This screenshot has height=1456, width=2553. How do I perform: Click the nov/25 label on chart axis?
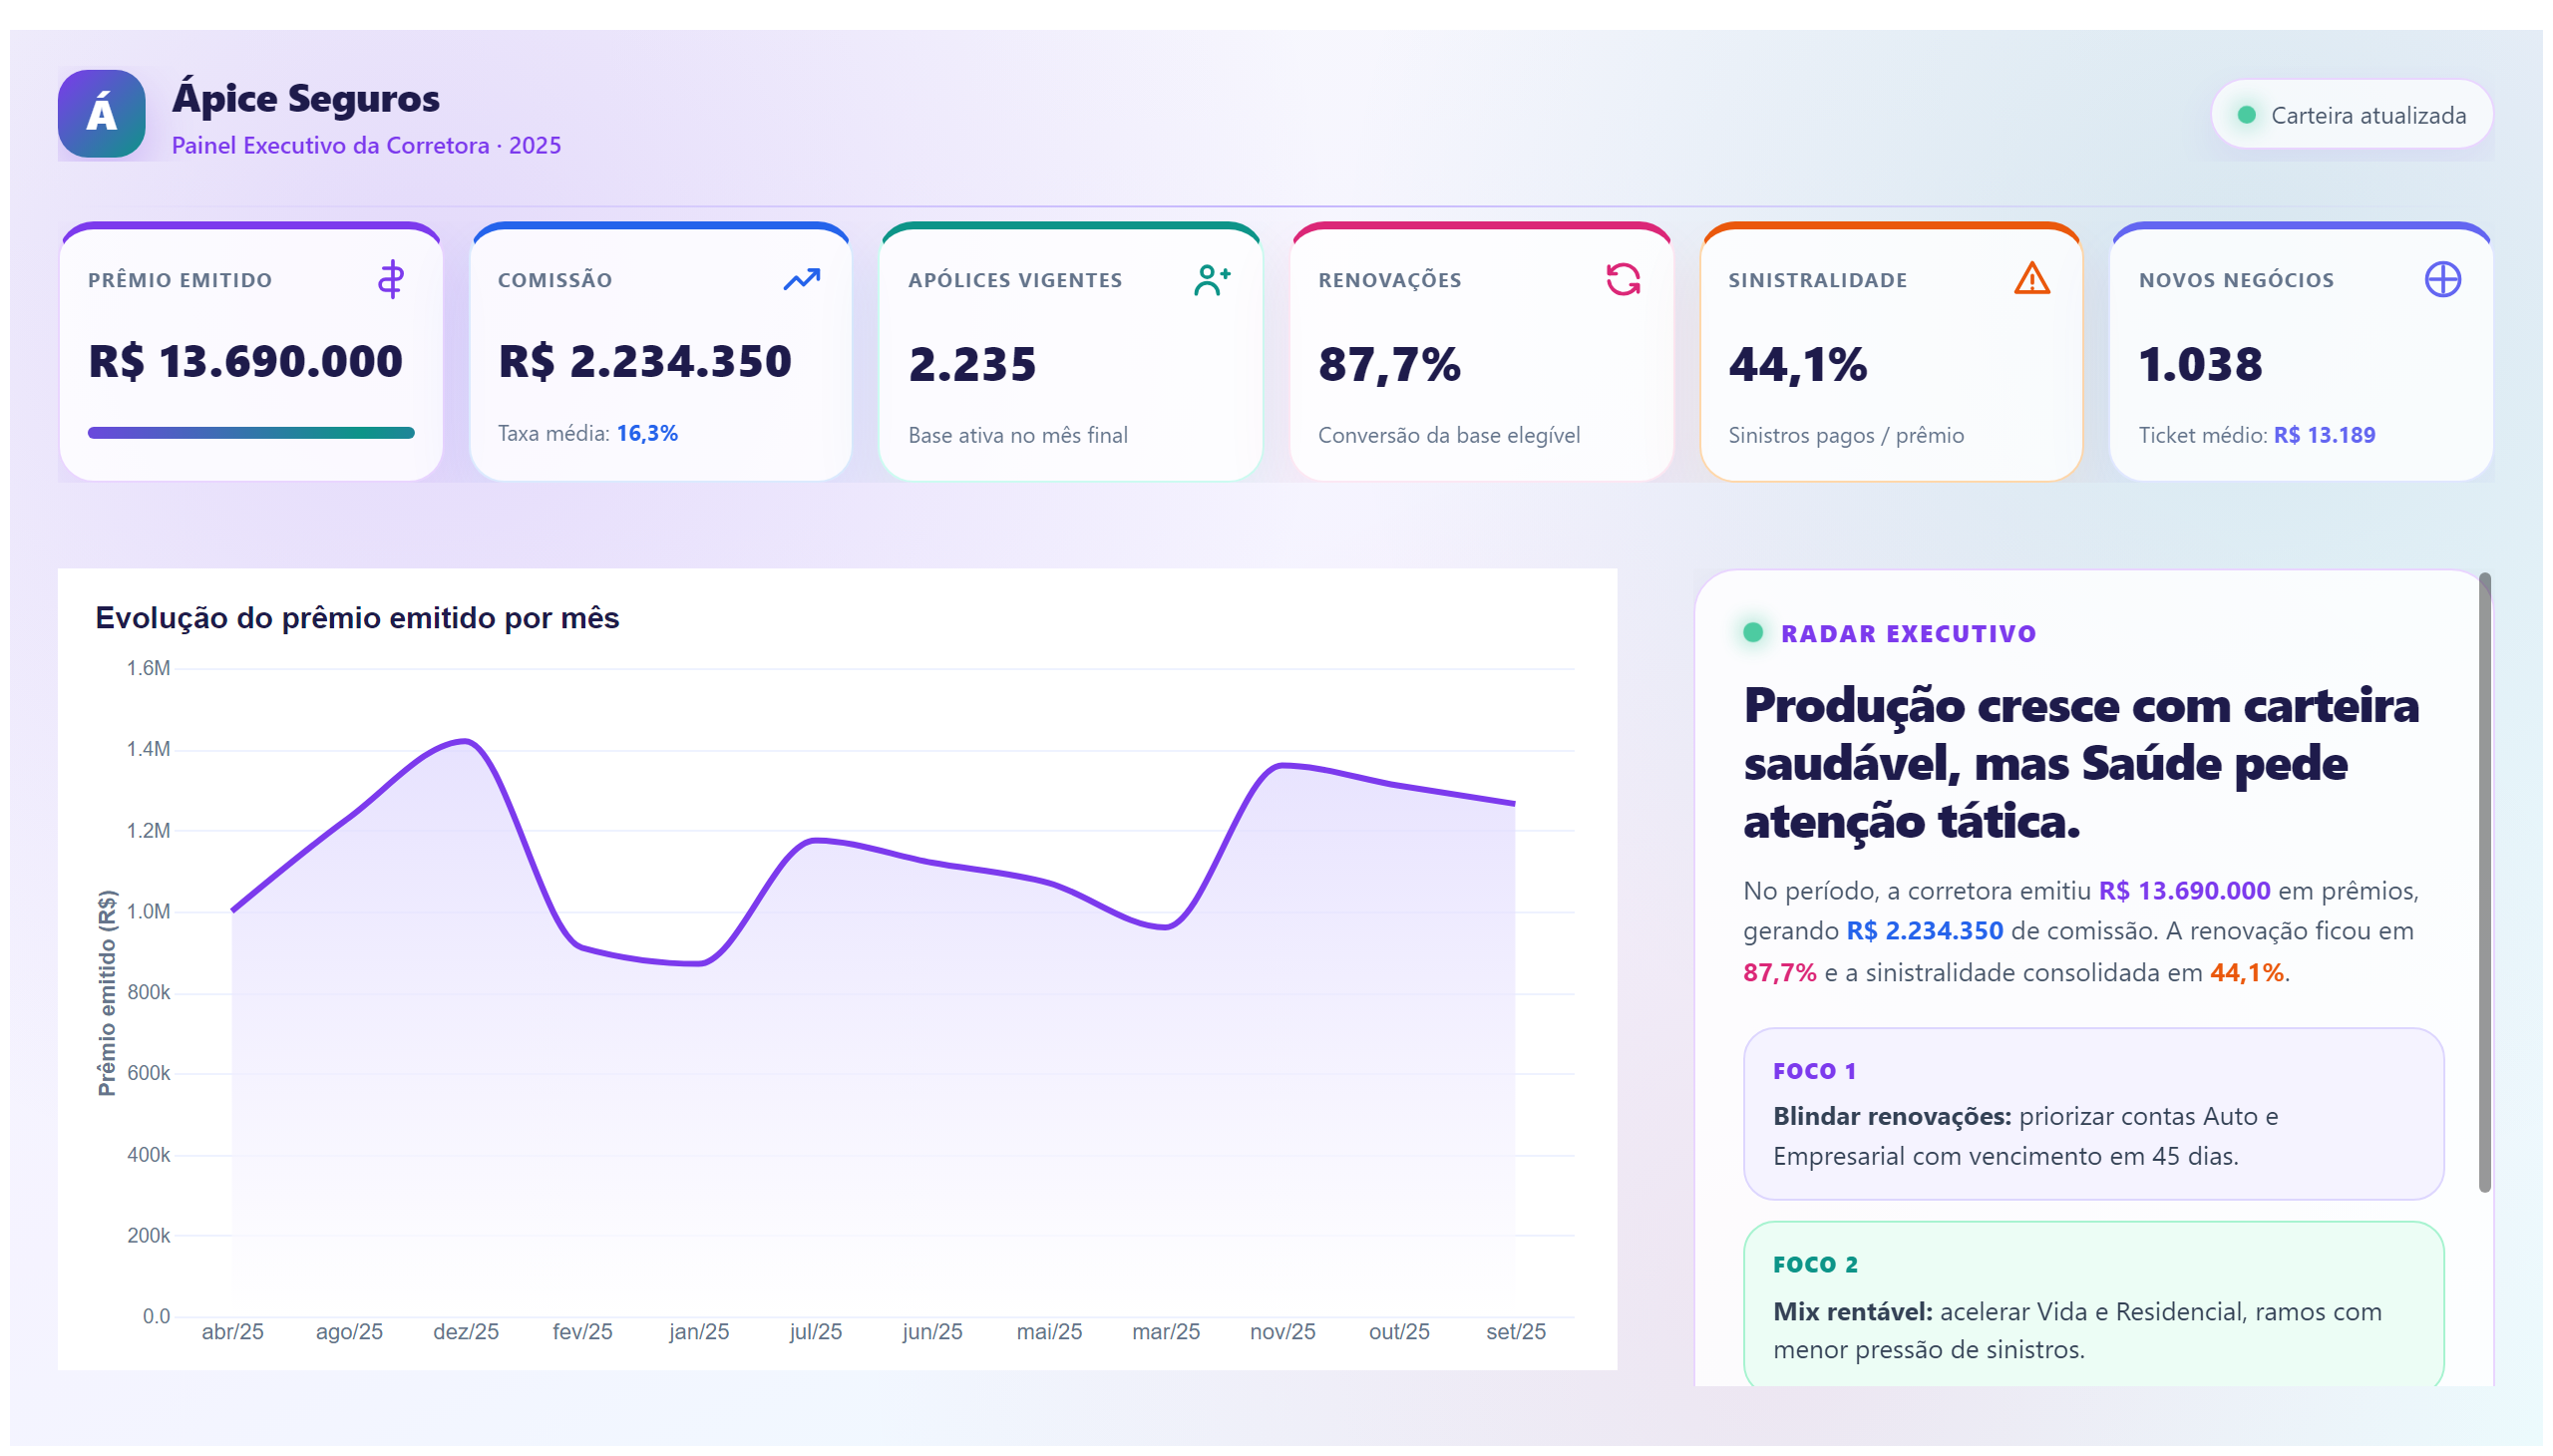pos(1282,1332)
